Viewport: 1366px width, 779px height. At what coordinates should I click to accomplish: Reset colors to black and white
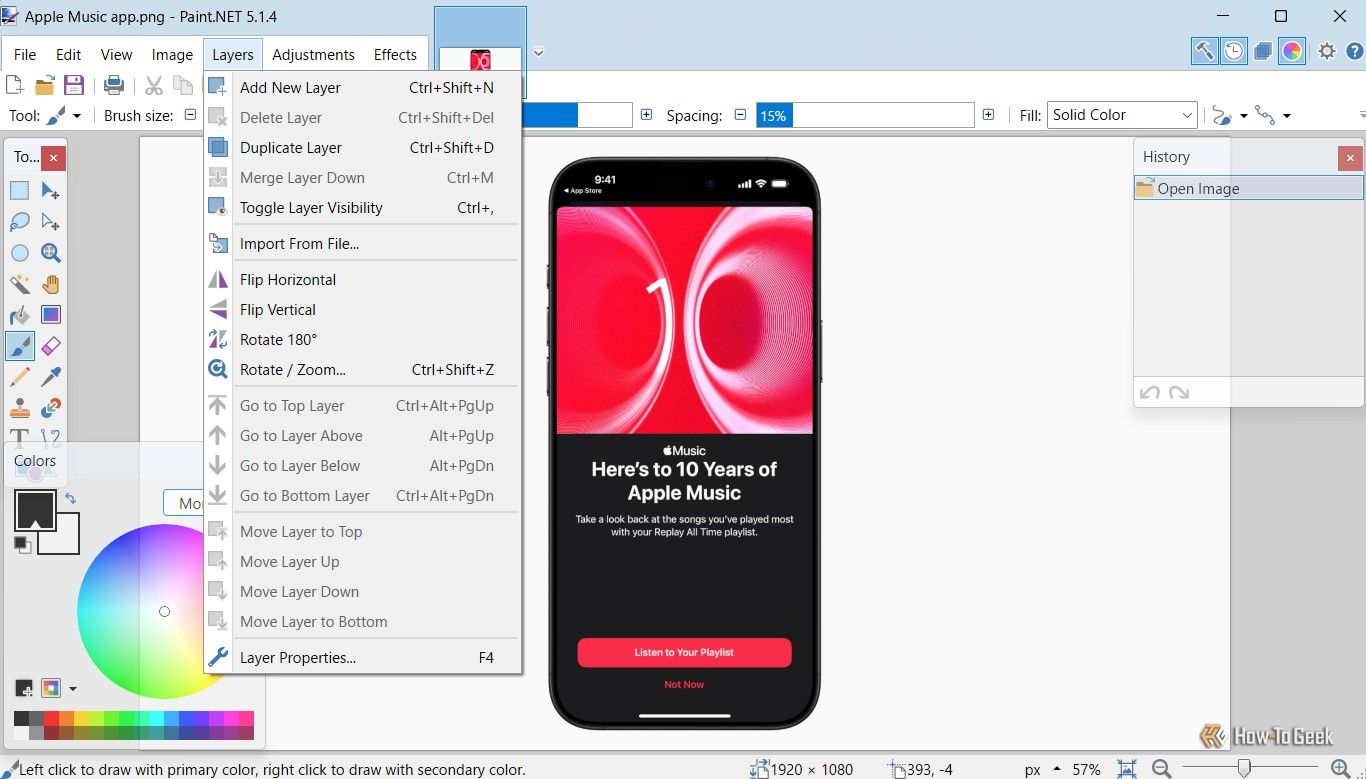pyautogui.click(x=22, y=543)
